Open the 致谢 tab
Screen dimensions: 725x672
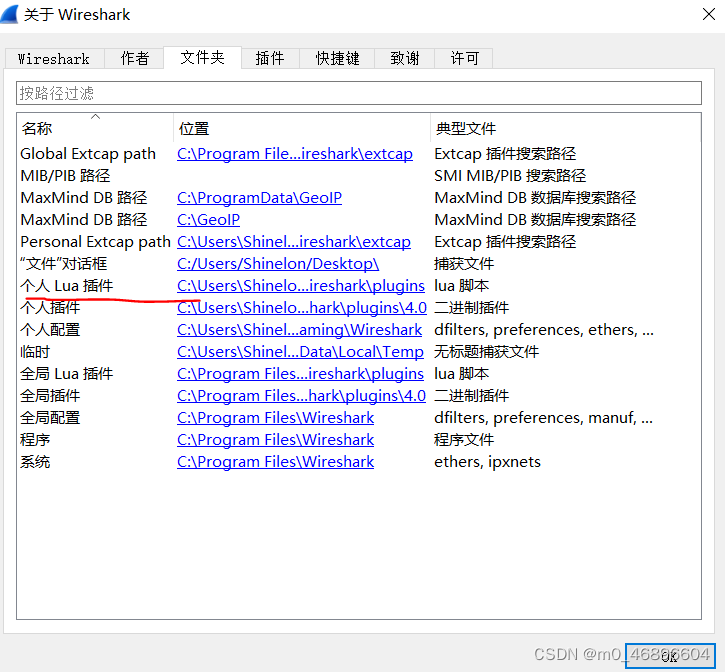pyautogui.click(x=405, y=59)
